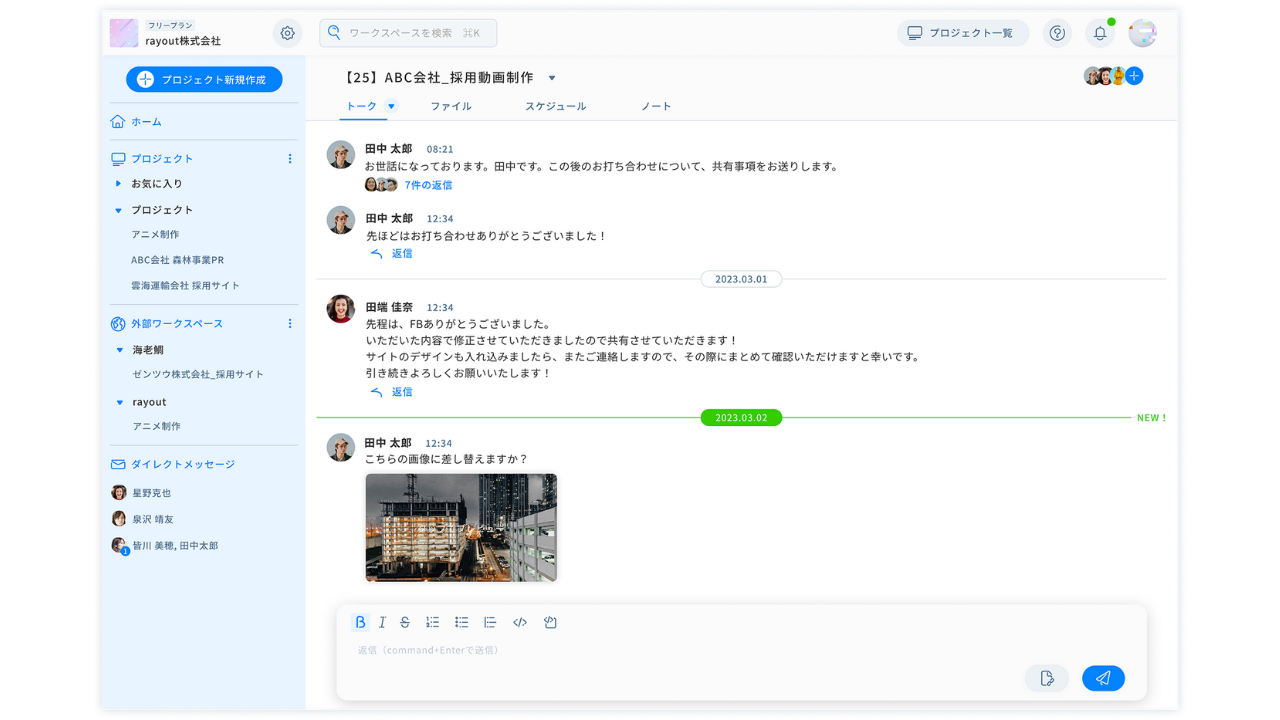Viewport: 1280px width, 720px height.
Task: Open direct message with 泉沢 靖友
Action: (x=142, y=519)
